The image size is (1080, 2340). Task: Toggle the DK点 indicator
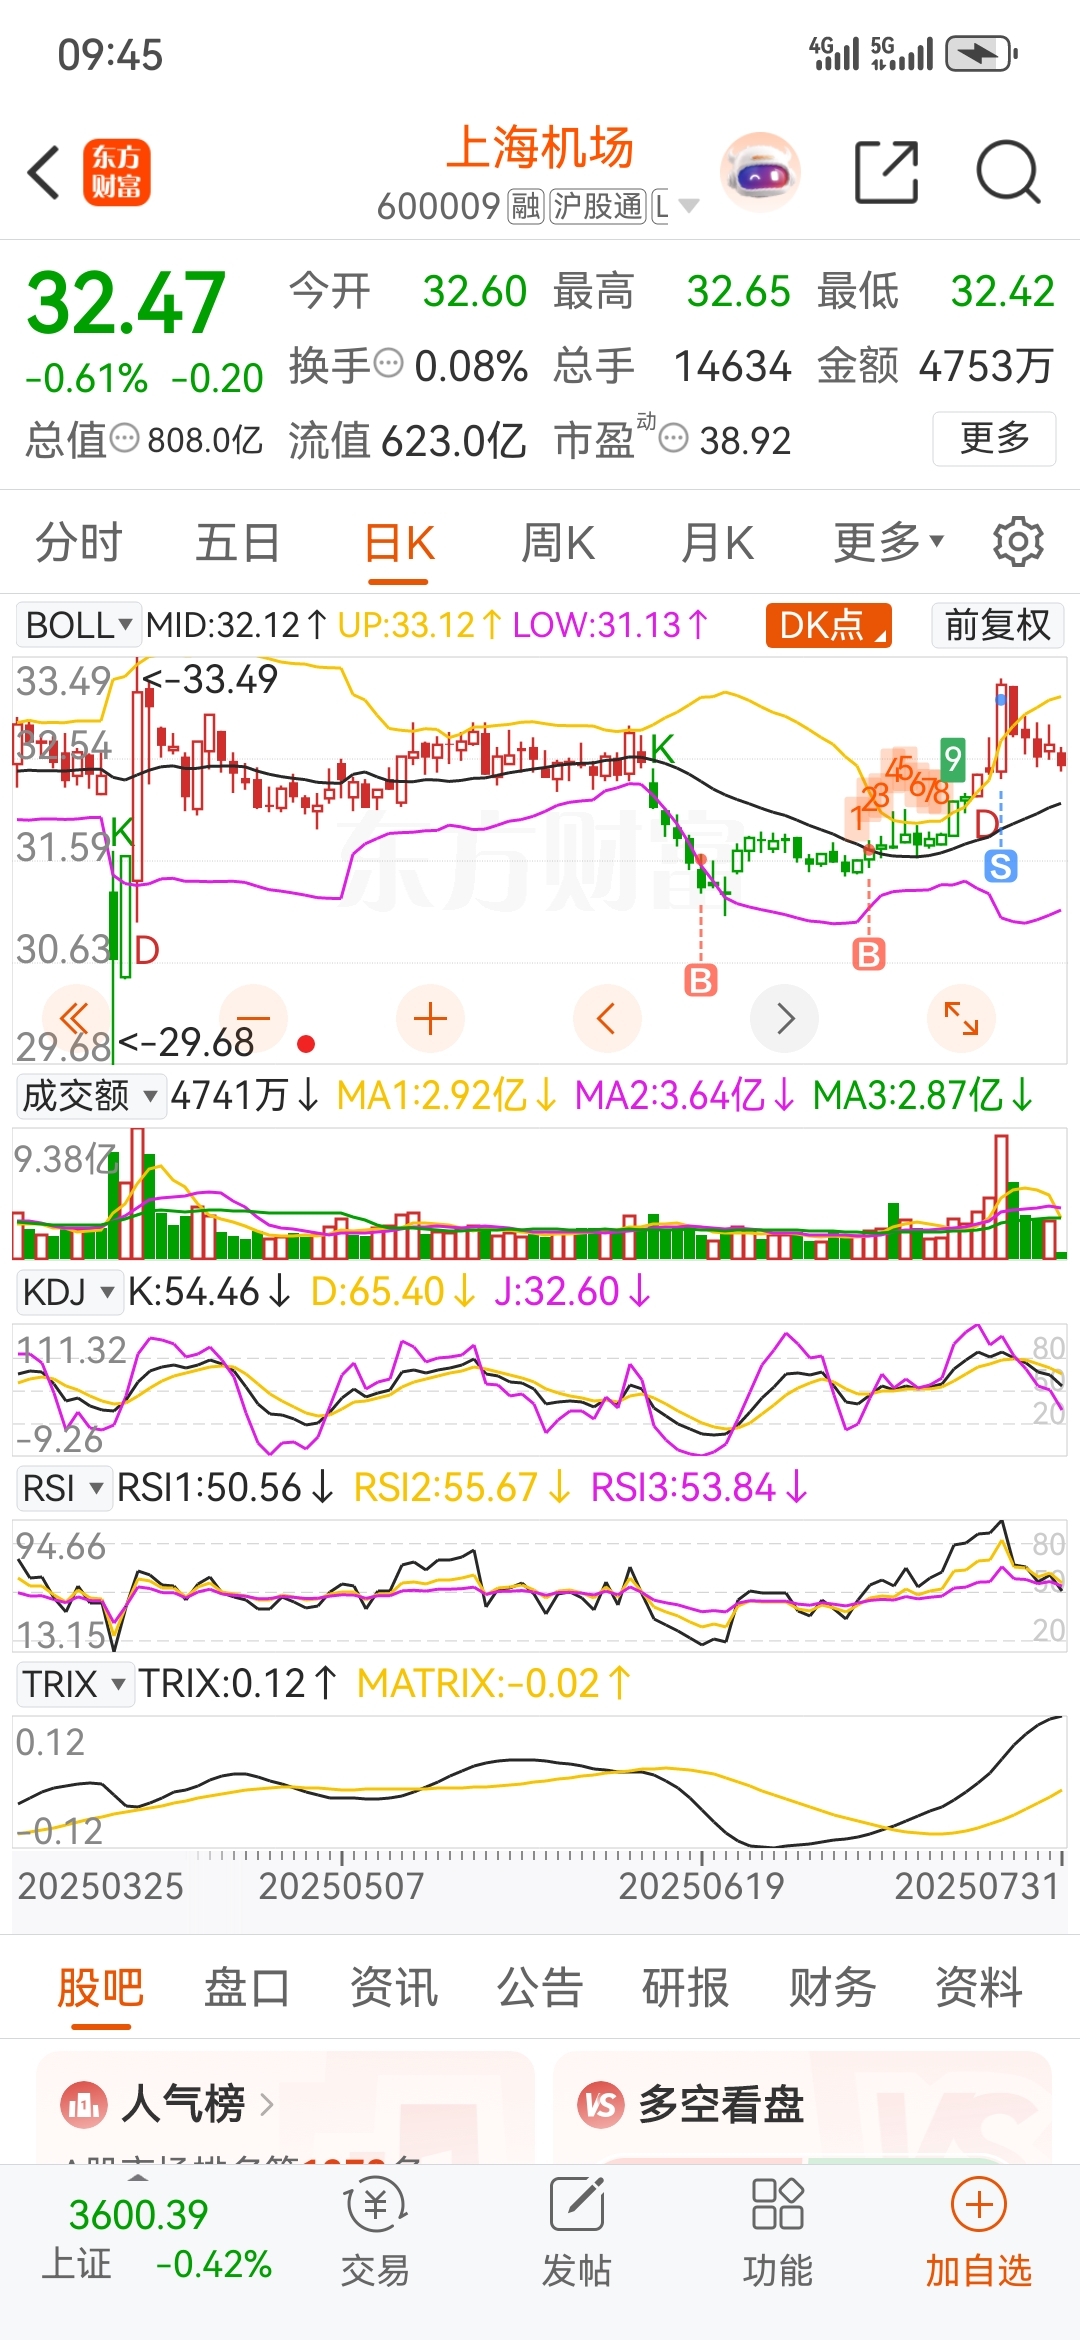(828, 626)
